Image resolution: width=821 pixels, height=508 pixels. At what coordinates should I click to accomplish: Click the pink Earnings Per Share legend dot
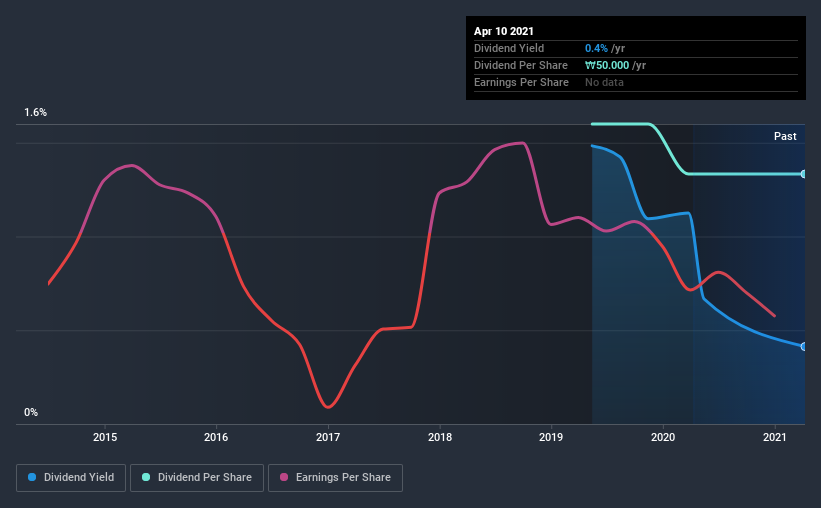coord(284,477)
